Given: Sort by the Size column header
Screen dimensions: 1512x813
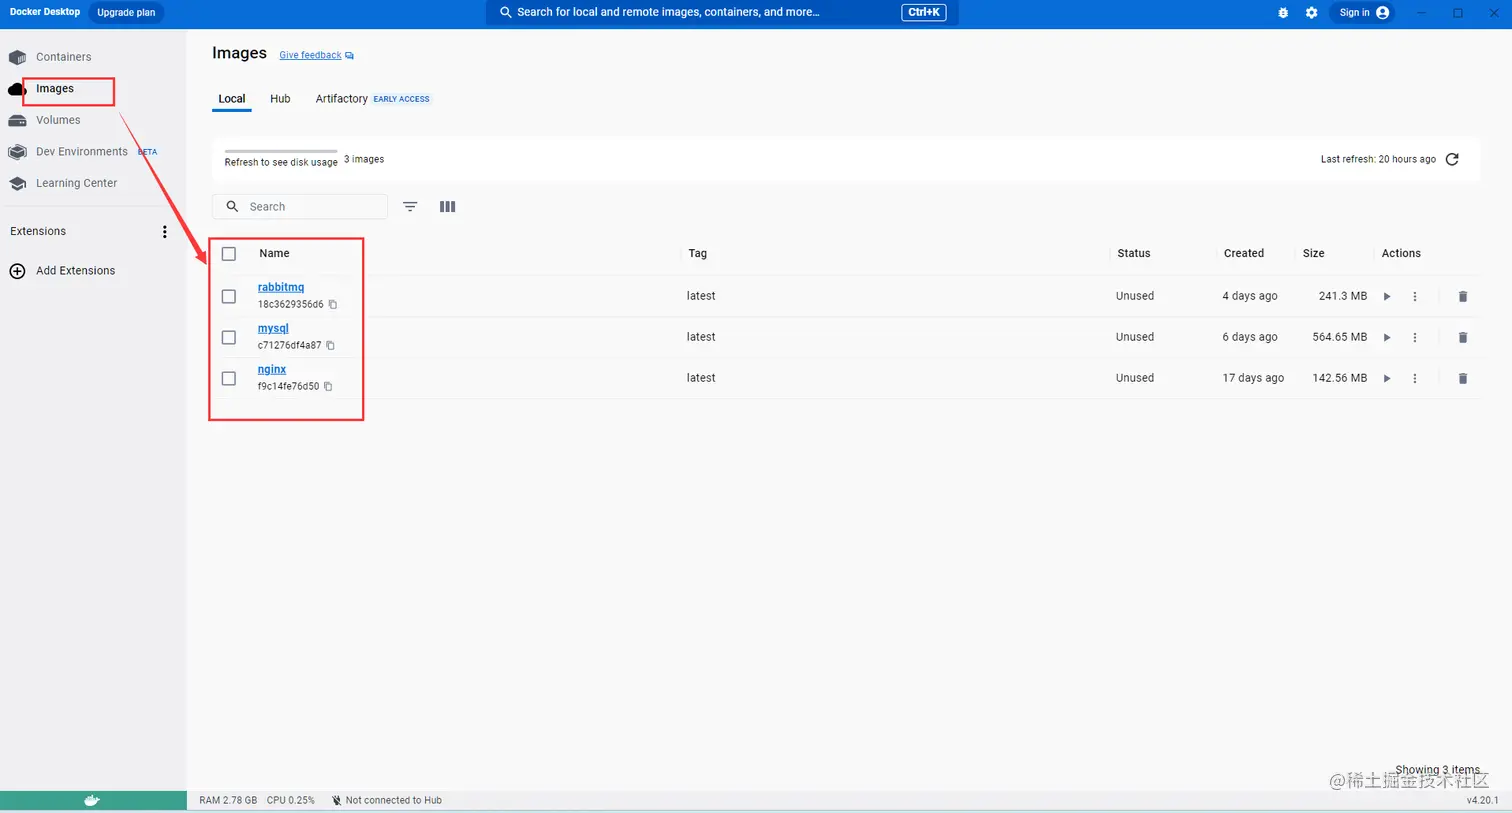Looking at the screenshot, I should (1314, 254).
